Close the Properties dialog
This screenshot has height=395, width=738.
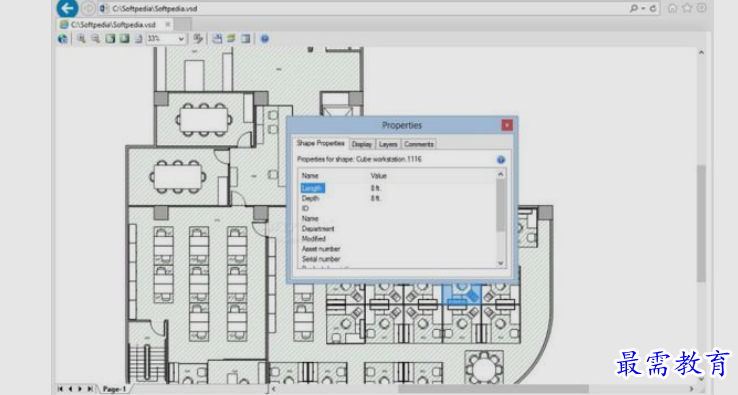[507, 125]
